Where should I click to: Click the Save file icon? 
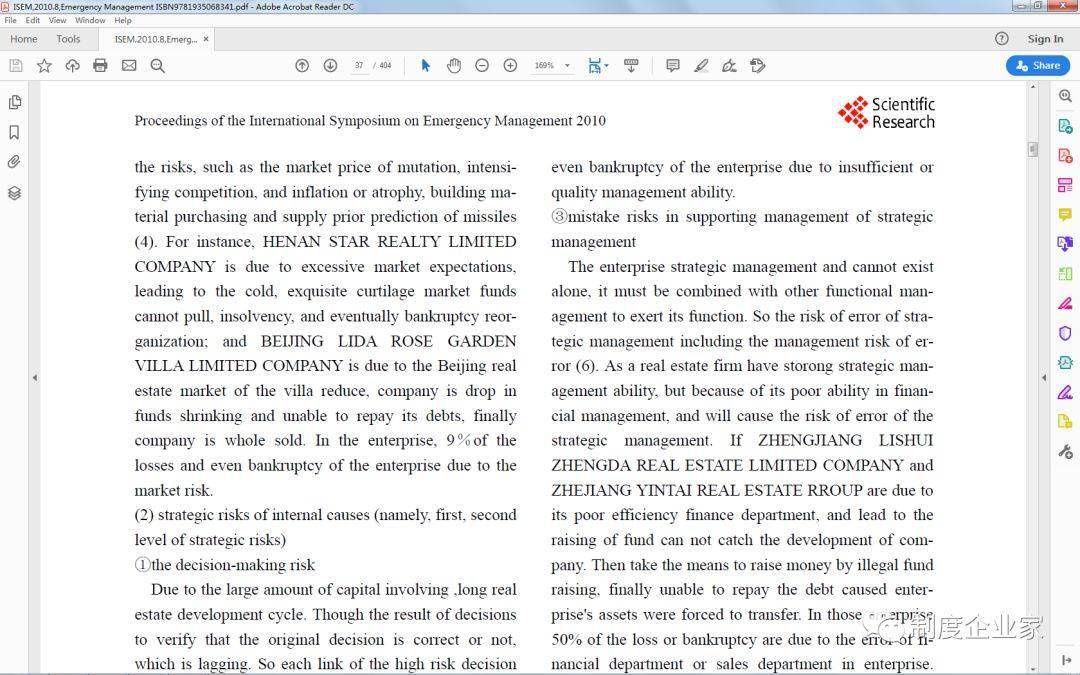(x=16, y=65)
